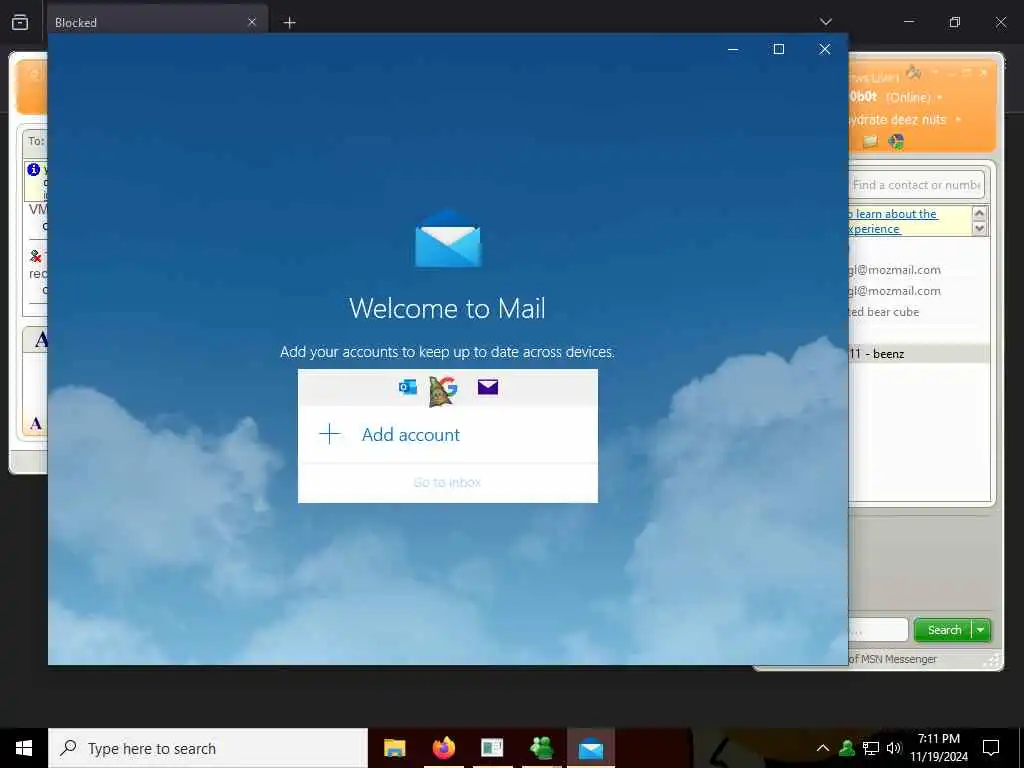
Task: Click the Messenger banner scroll up arrow
Action: coord(979,213)
